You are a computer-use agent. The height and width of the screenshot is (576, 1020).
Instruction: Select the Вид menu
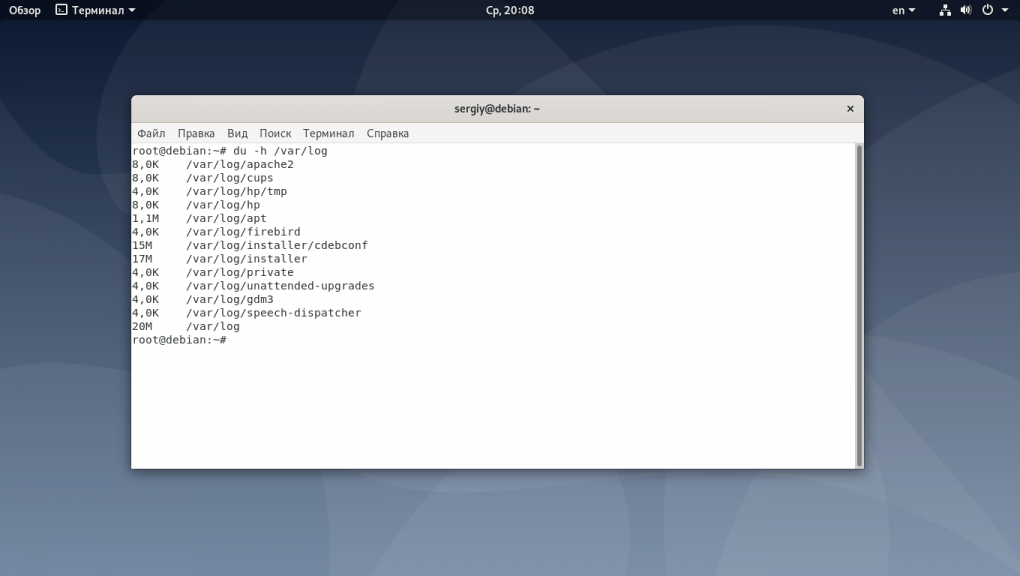237,133
